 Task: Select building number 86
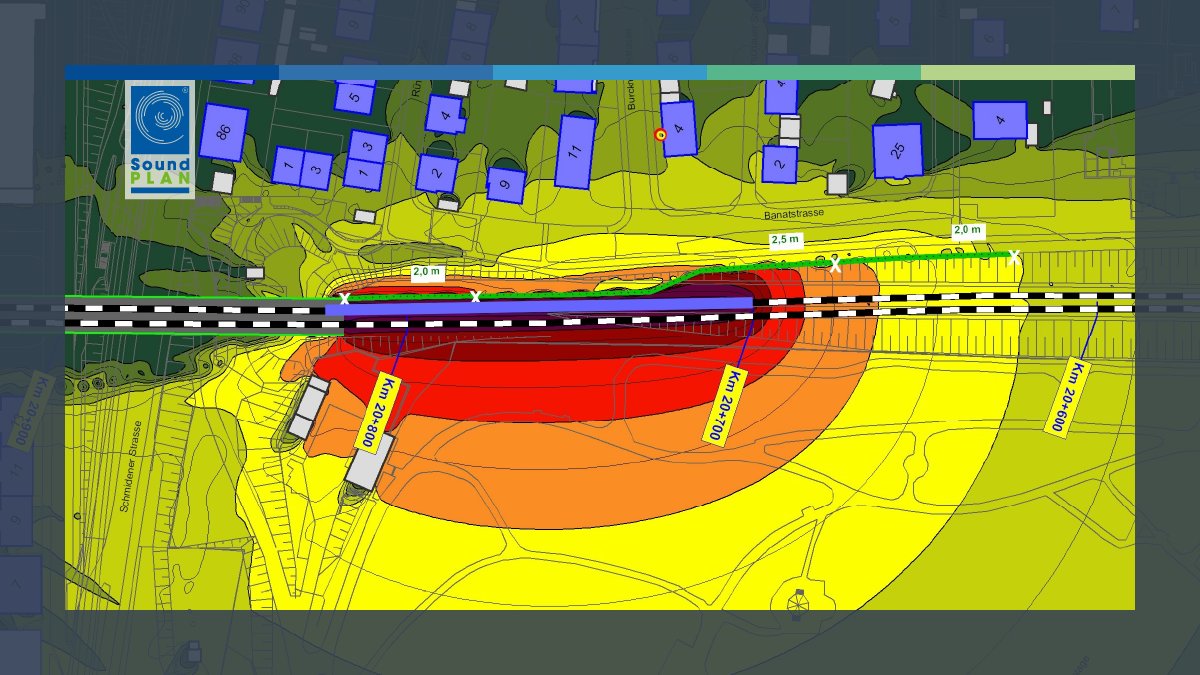coord(223,132)
